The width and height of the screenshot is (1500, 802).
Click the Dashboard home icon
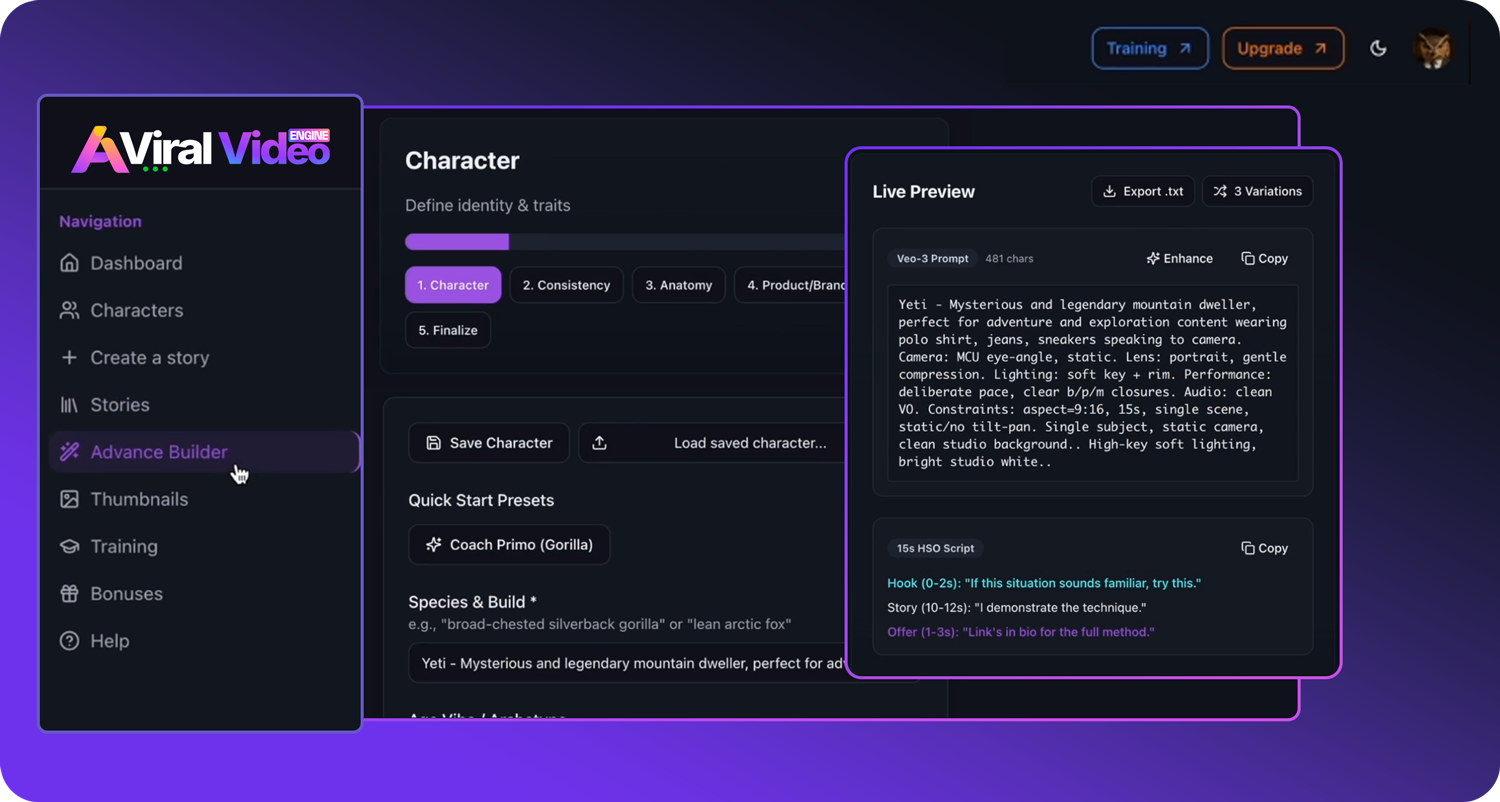click(x=69, y=263)
